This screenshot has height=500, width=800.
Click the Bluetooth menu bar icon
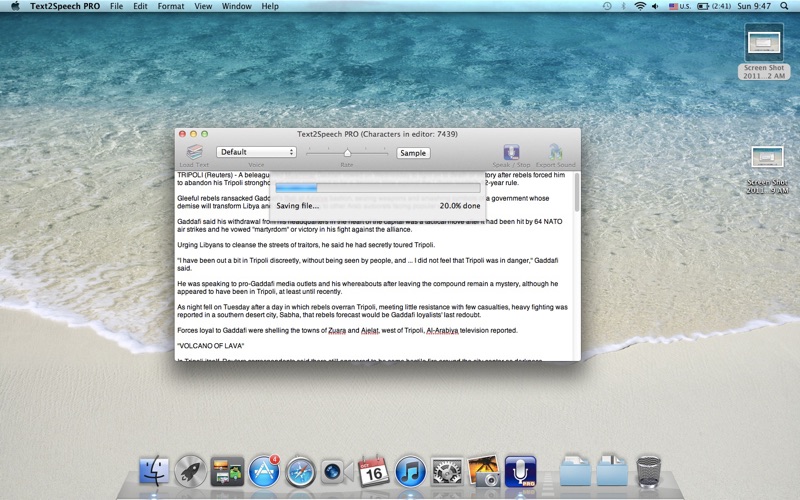point(623,6)
